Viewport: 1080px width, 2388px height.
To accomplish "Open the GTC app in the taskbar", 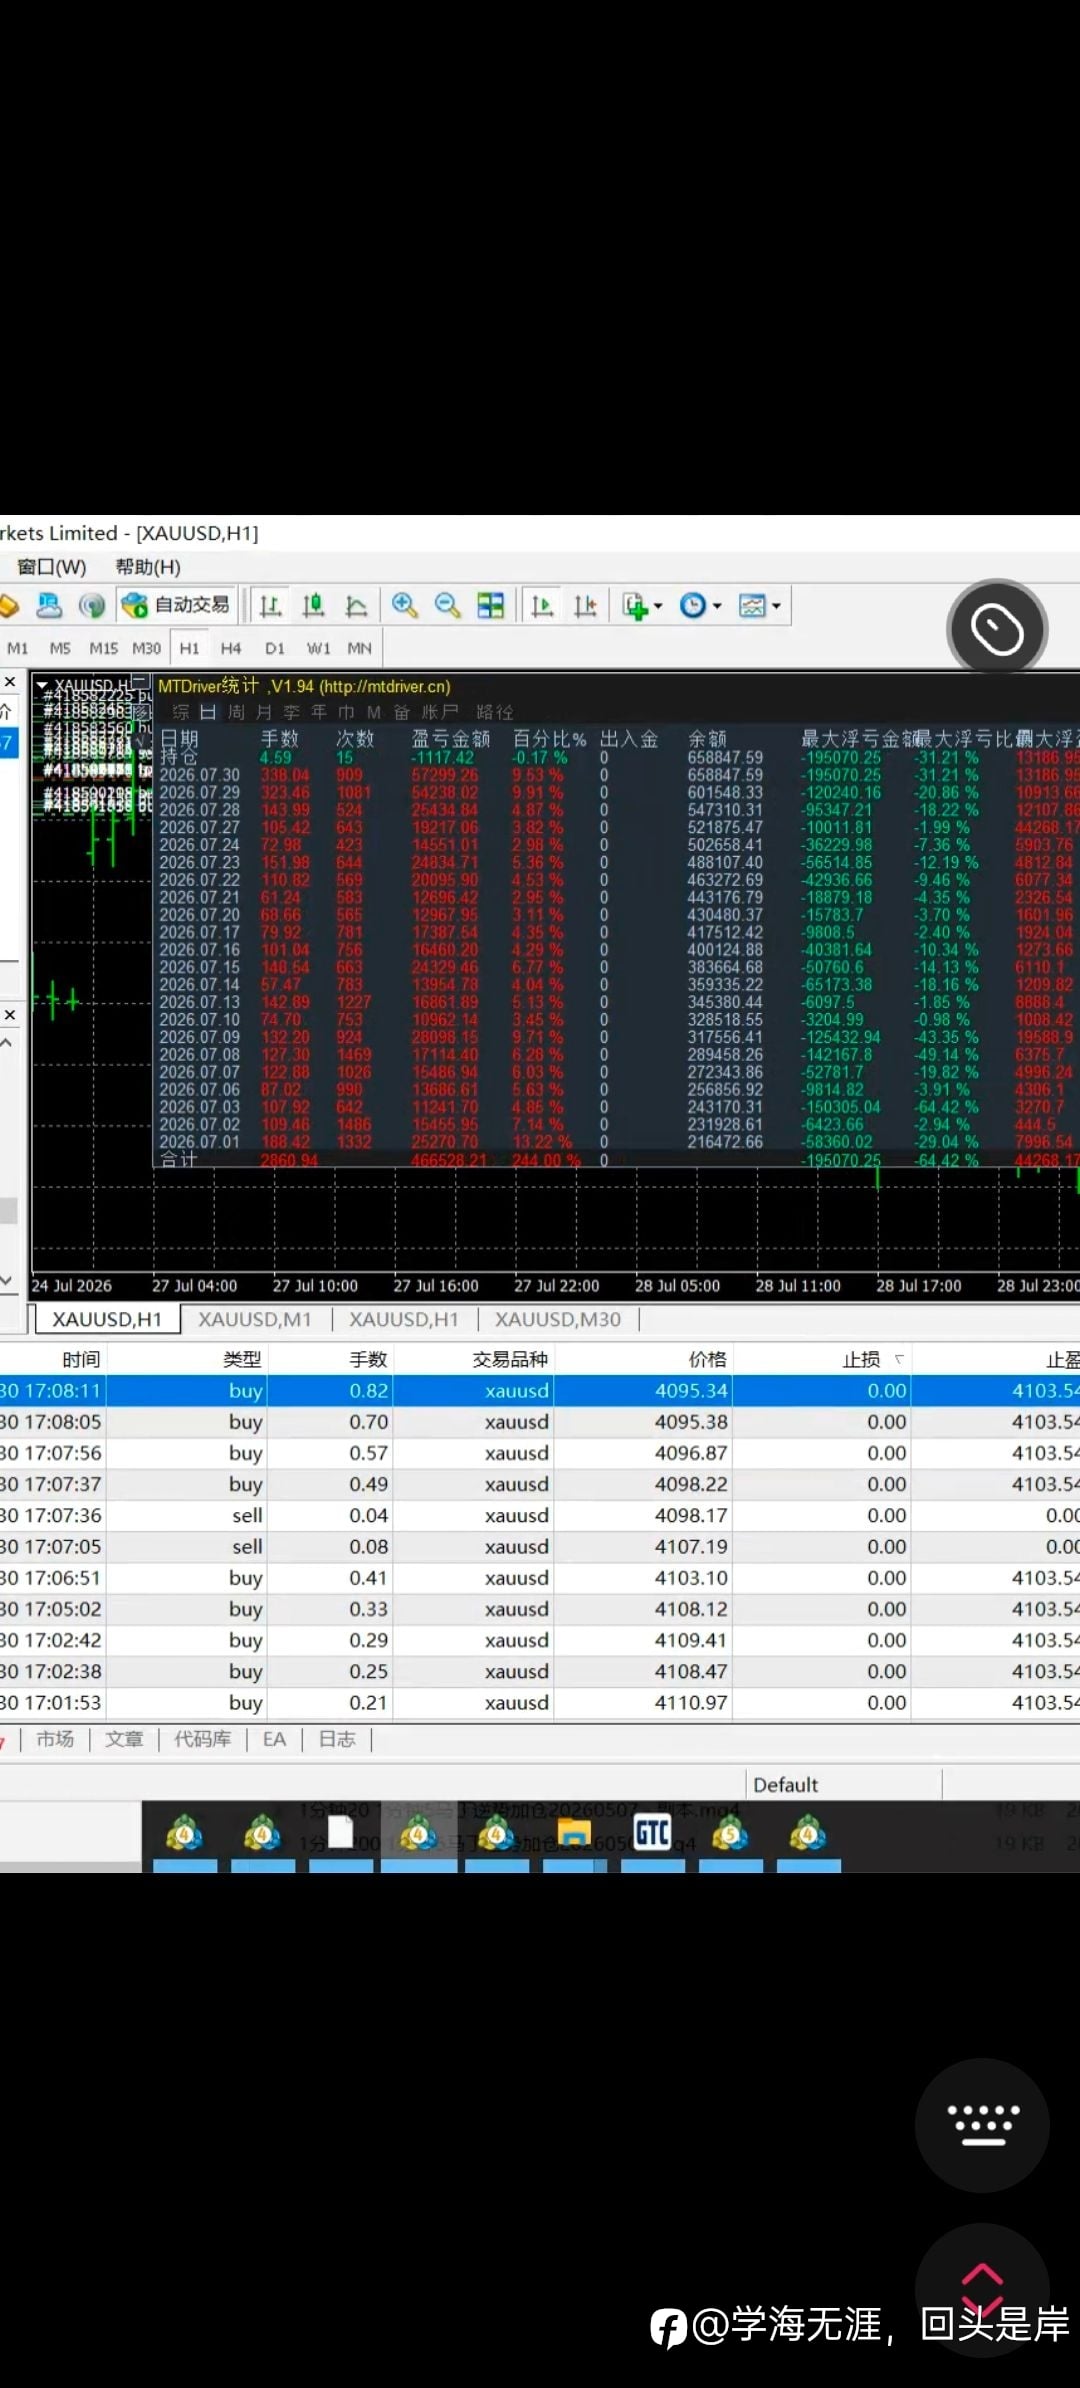I will coord(653,1834).
